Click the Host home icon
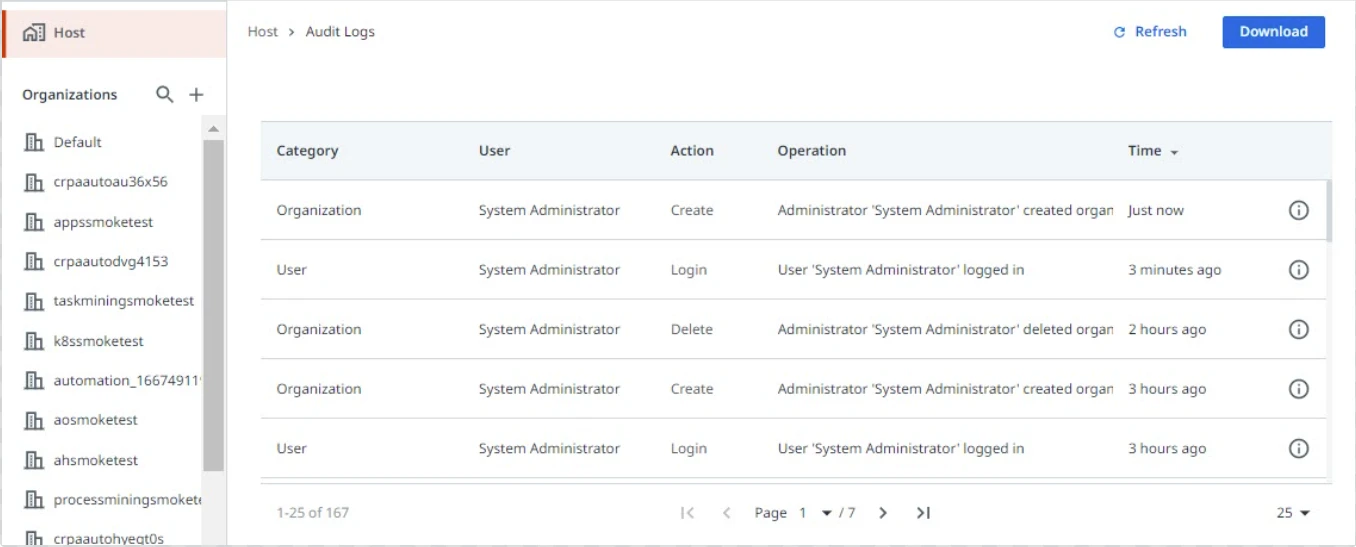1356x547 pixels. tap(34, 33)
